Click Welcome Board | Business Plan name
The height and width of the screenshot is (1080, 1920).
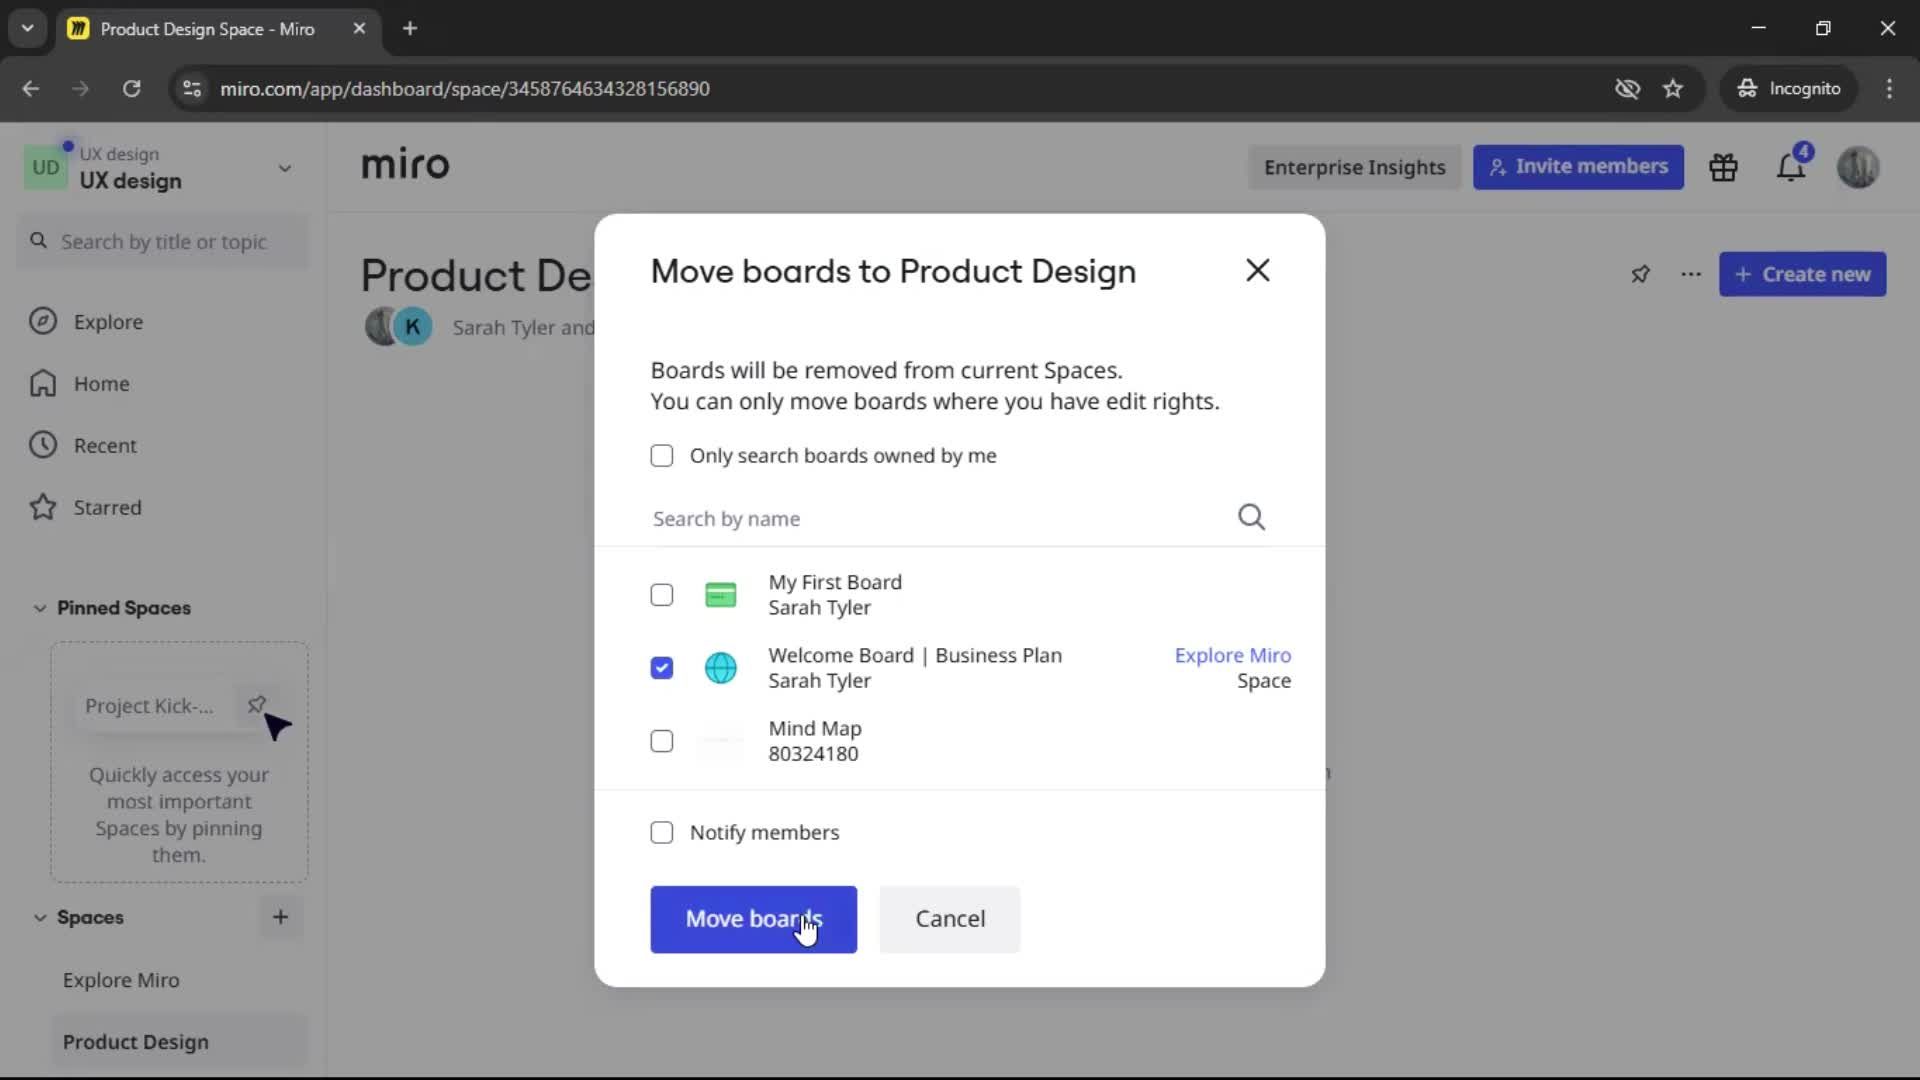[x=914, y=655]
